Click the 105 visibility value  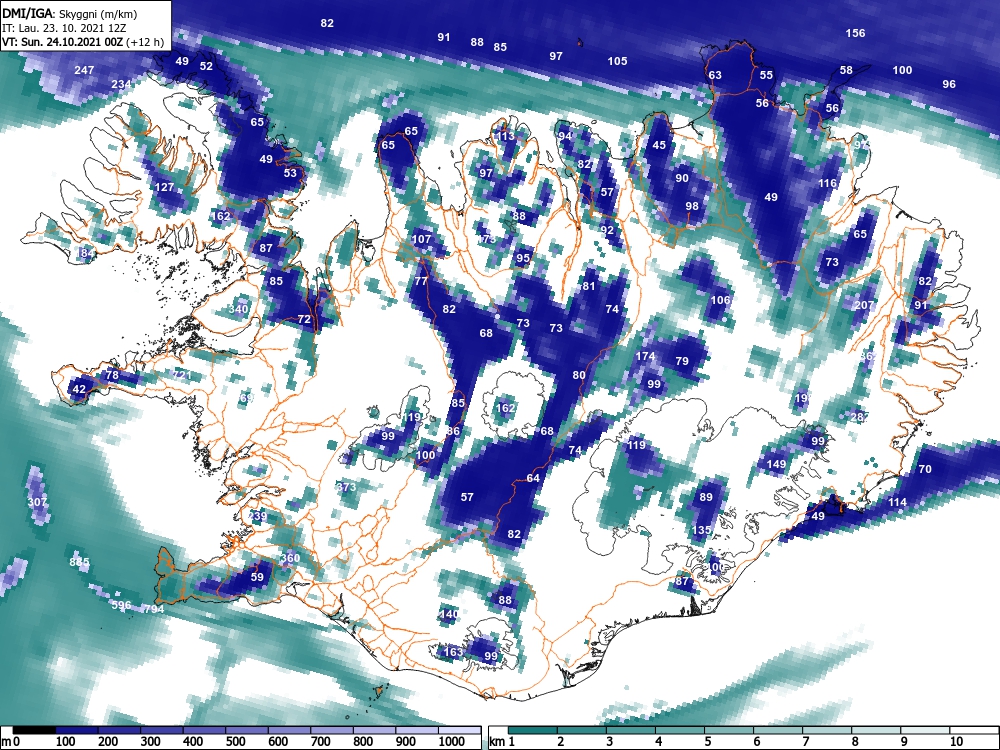(x=617, y=61)
